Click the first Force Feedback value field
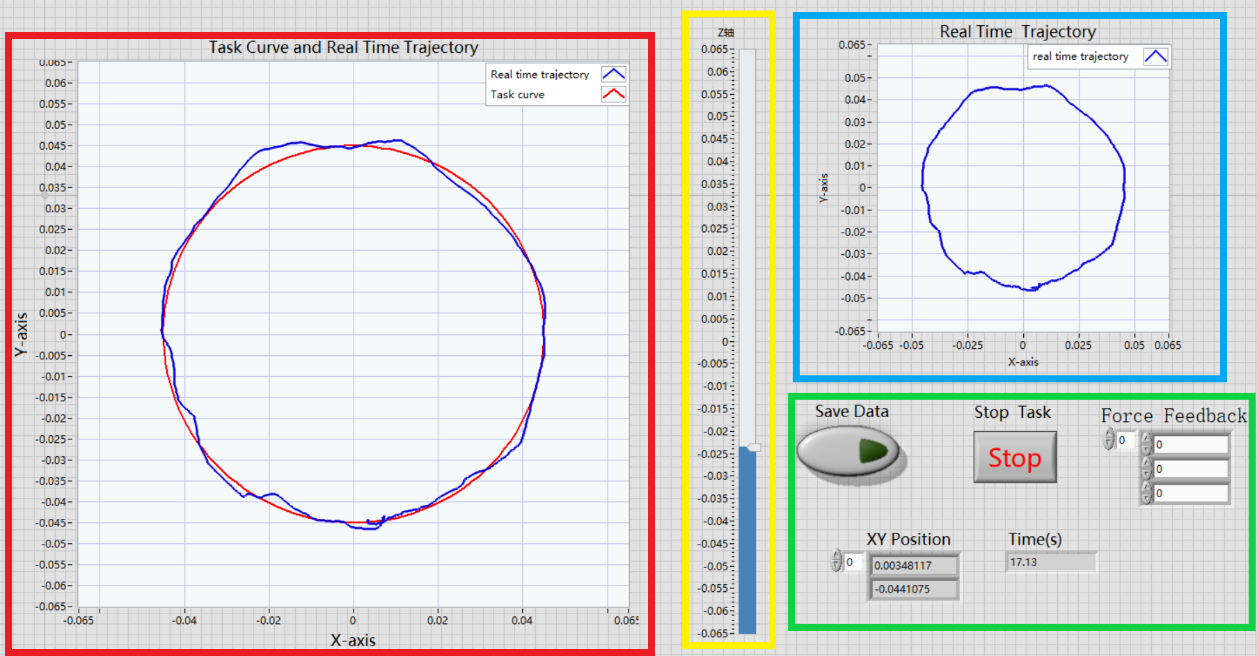The width and height of the screenshot is (1257, 656). [x=1190, y=445]
